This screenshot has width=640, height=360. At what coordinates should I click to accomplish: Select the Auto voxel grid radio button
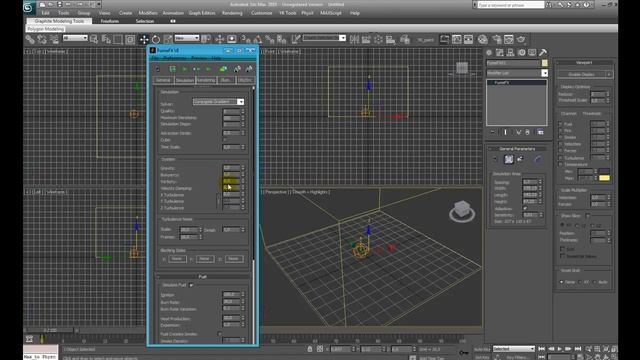click(x=595, y=282)
